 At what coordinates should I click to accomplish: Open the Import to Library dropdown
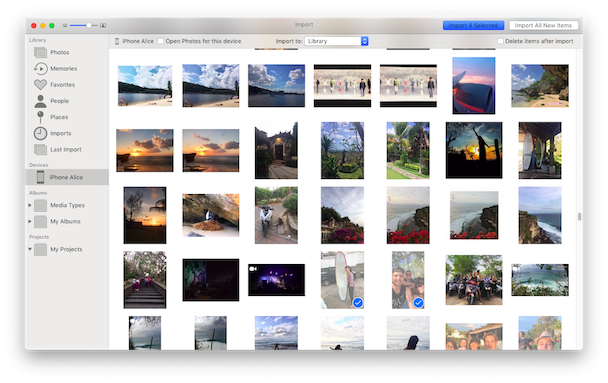click(x=336, y=41)
